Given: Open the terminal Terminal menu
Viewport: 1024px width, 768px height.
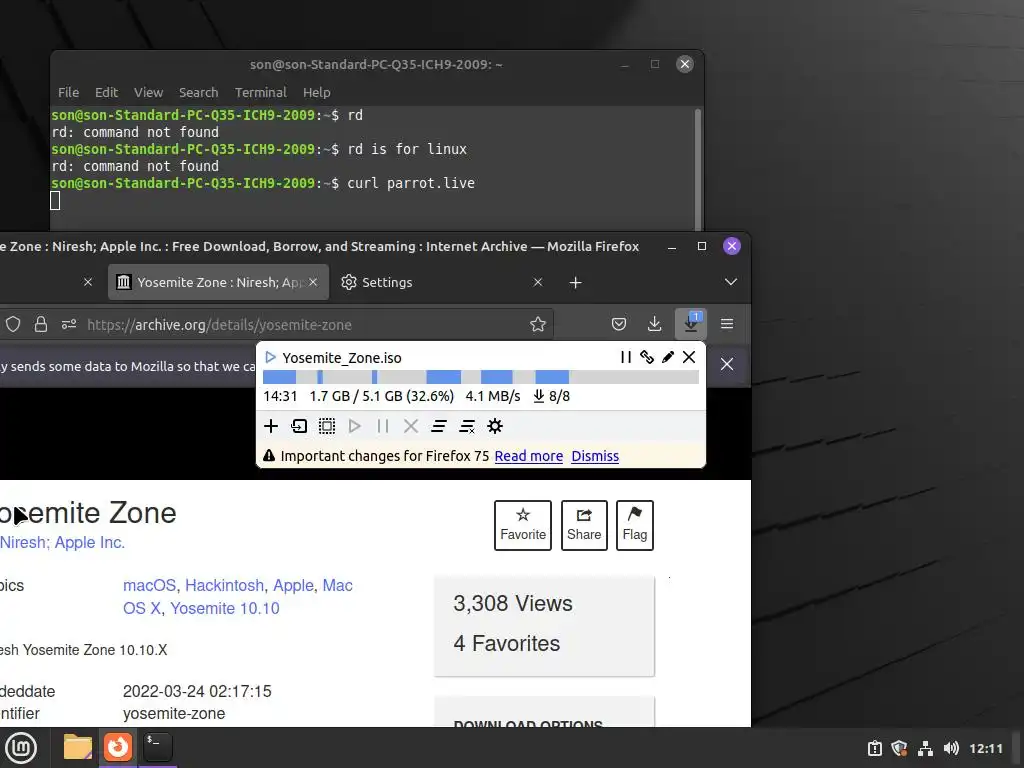Looking at the screenshot, I should click(261, 92).
